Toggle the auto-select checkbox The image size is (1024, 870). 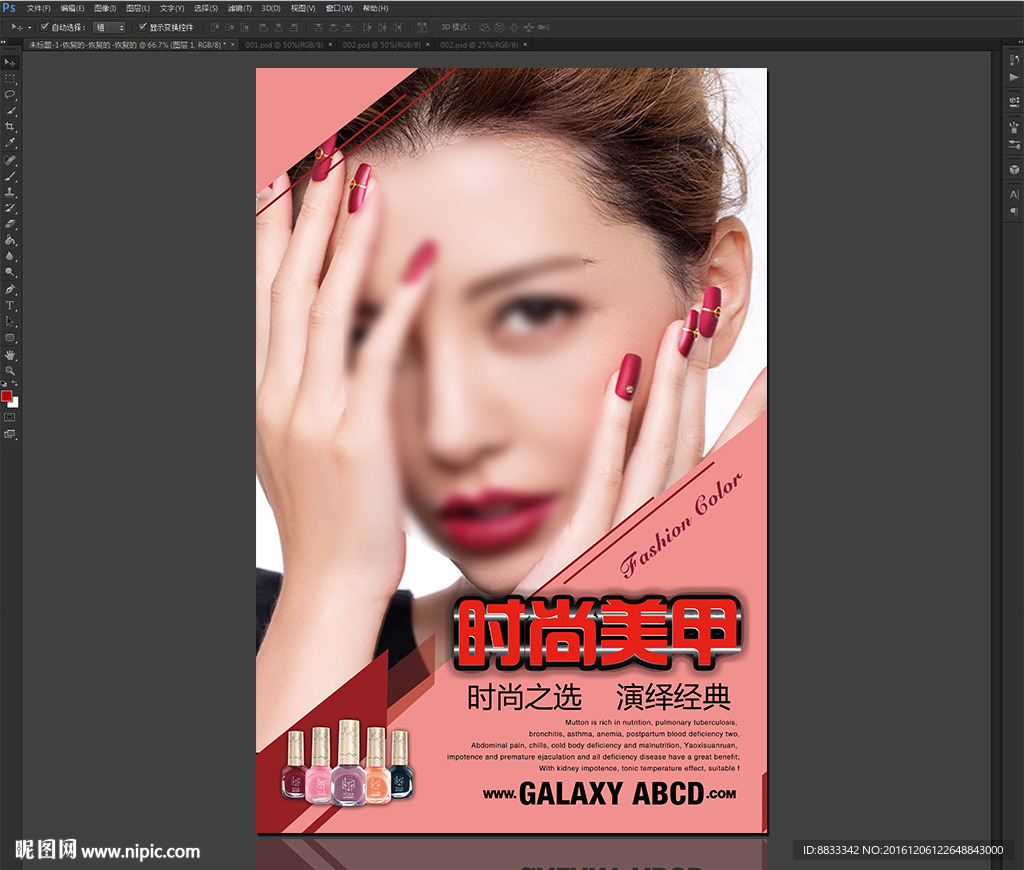(x=44, y=27)
